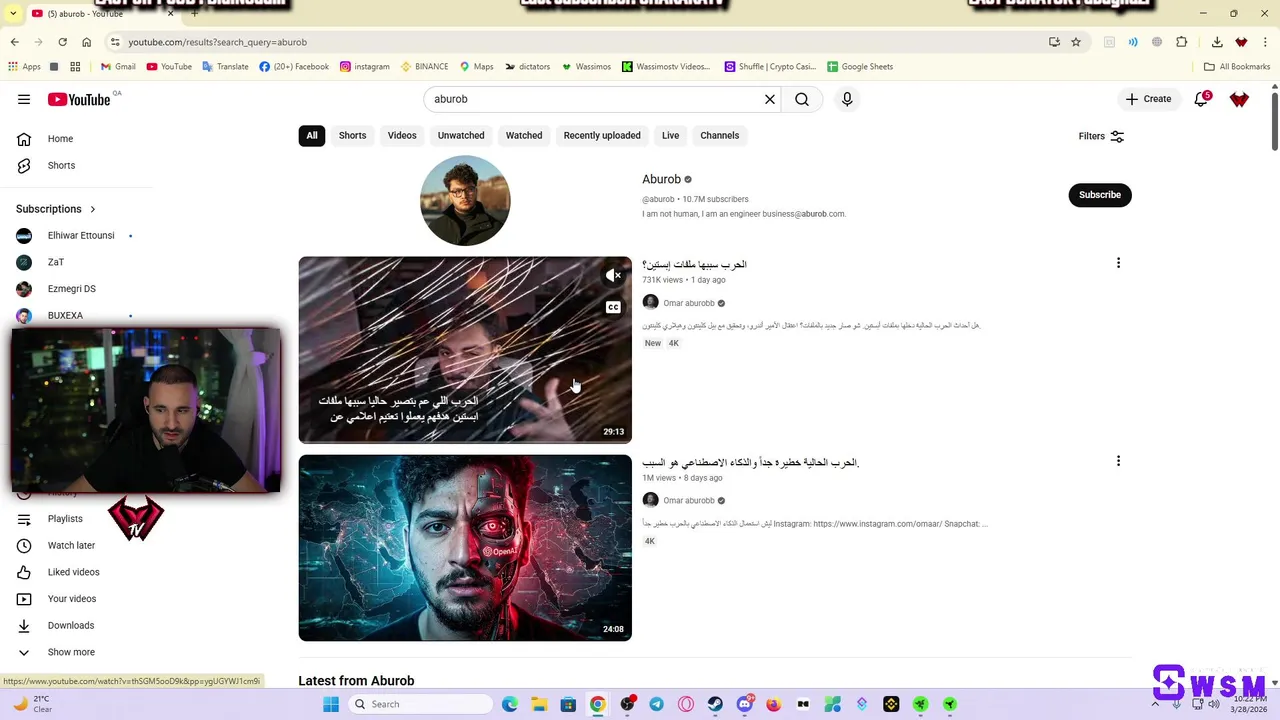
Task: Expand the Subscriptions section chevron
Action: pyautogui.click(x=93, y=209)
